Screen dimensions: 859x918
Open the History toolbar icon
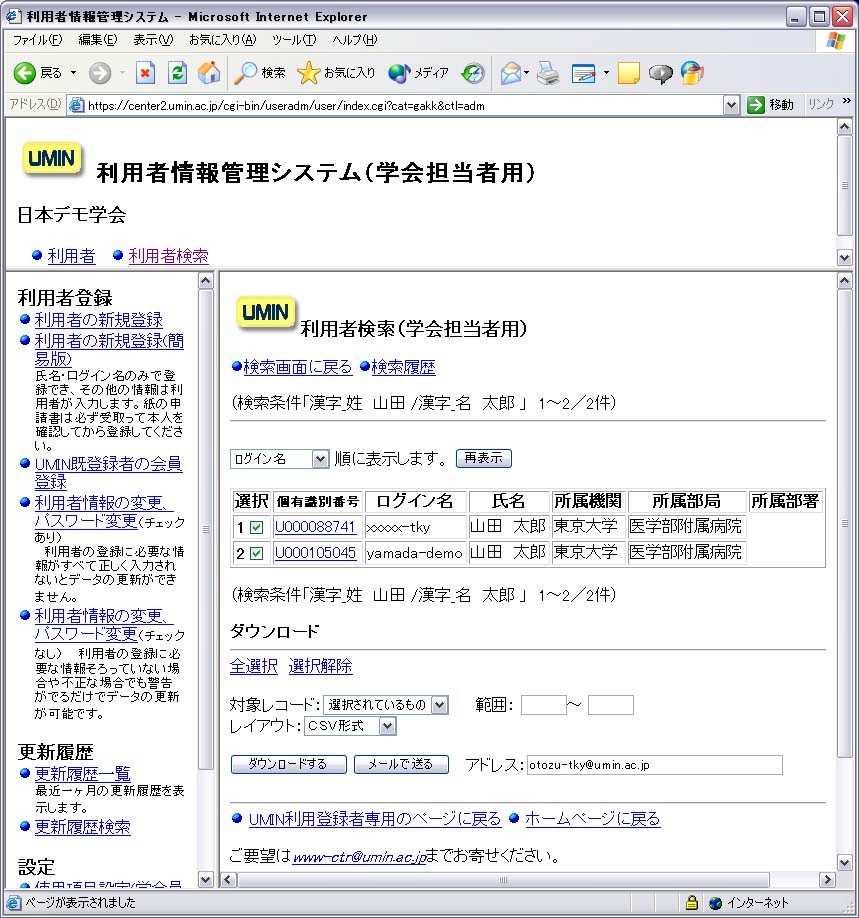click(x=473, y=73)
